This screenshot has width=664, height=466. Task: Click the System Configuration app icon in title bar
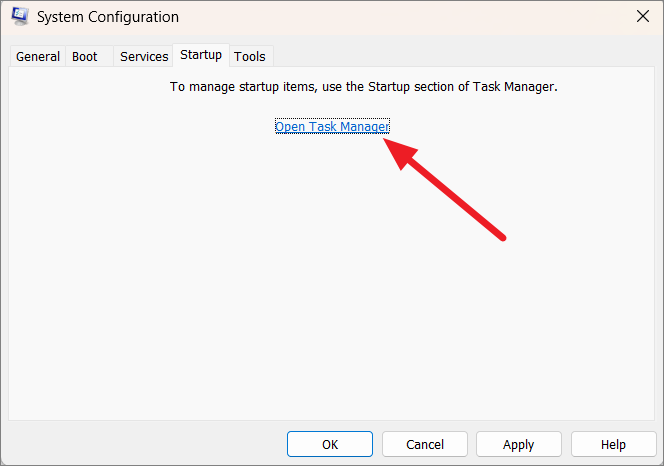pyautogui.click(x=19, y=17)
